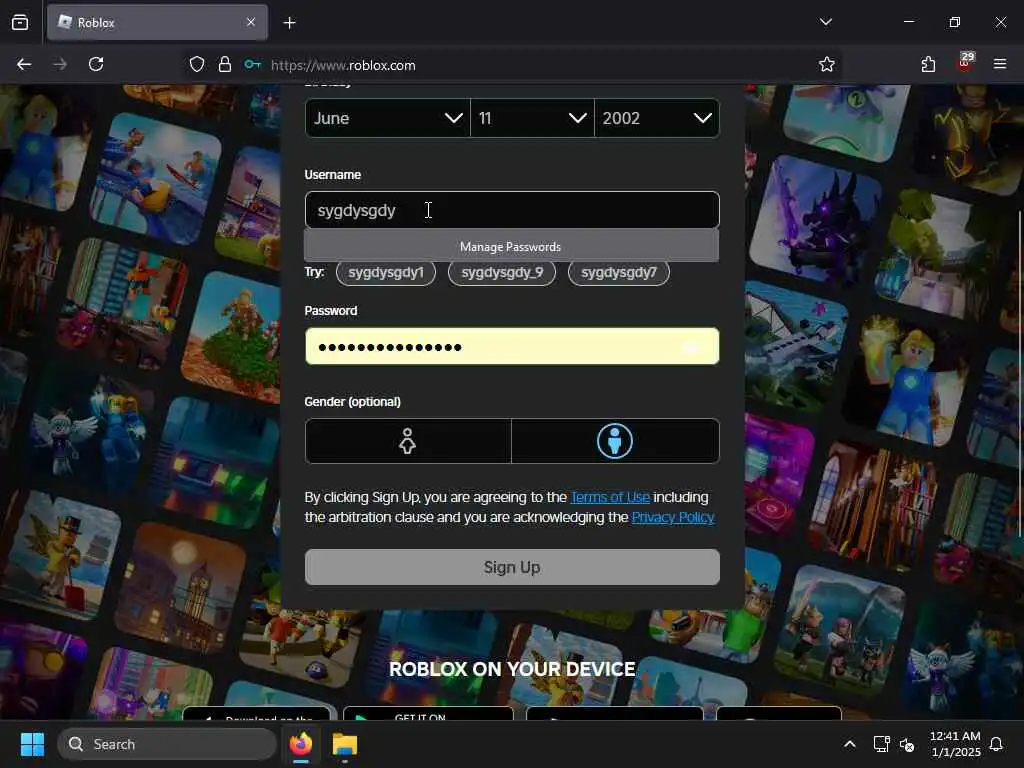Click the page vertical scrollbar

click(1019, 376)
